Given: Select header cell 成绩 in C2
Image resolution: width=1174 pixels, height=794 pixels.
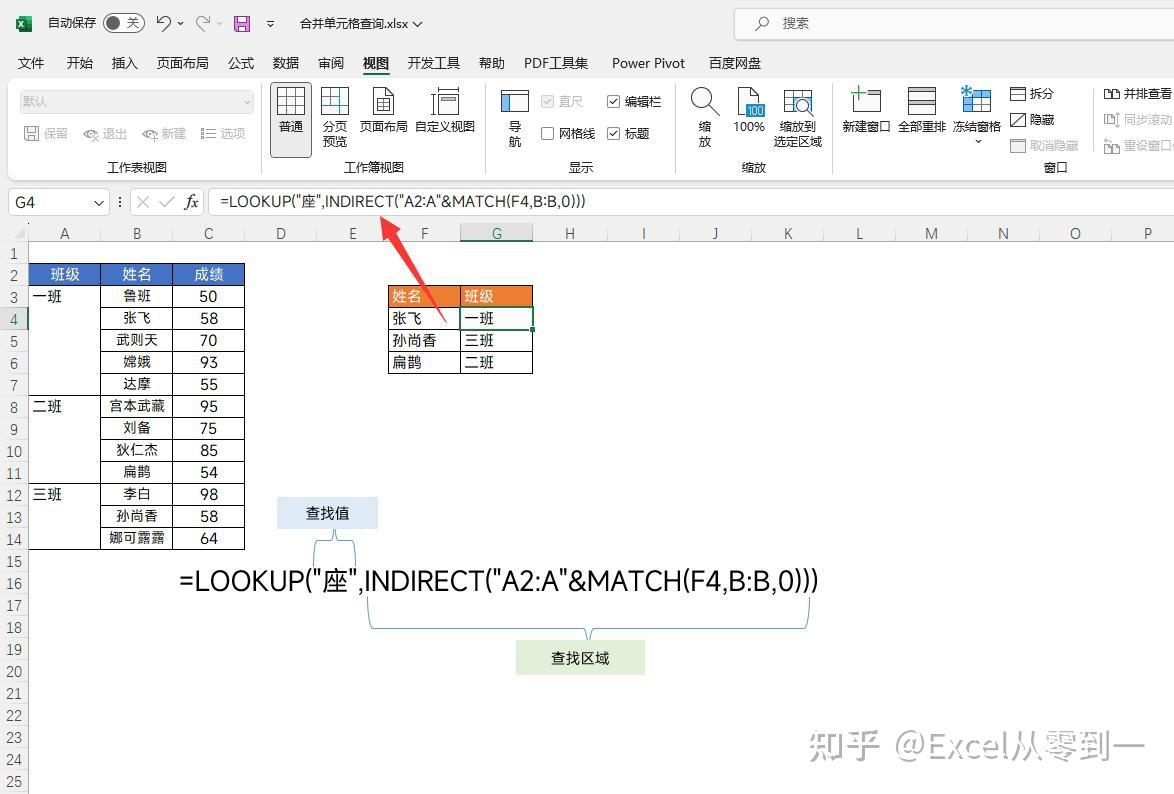Looking at the screenshot, I should point(208,274).
